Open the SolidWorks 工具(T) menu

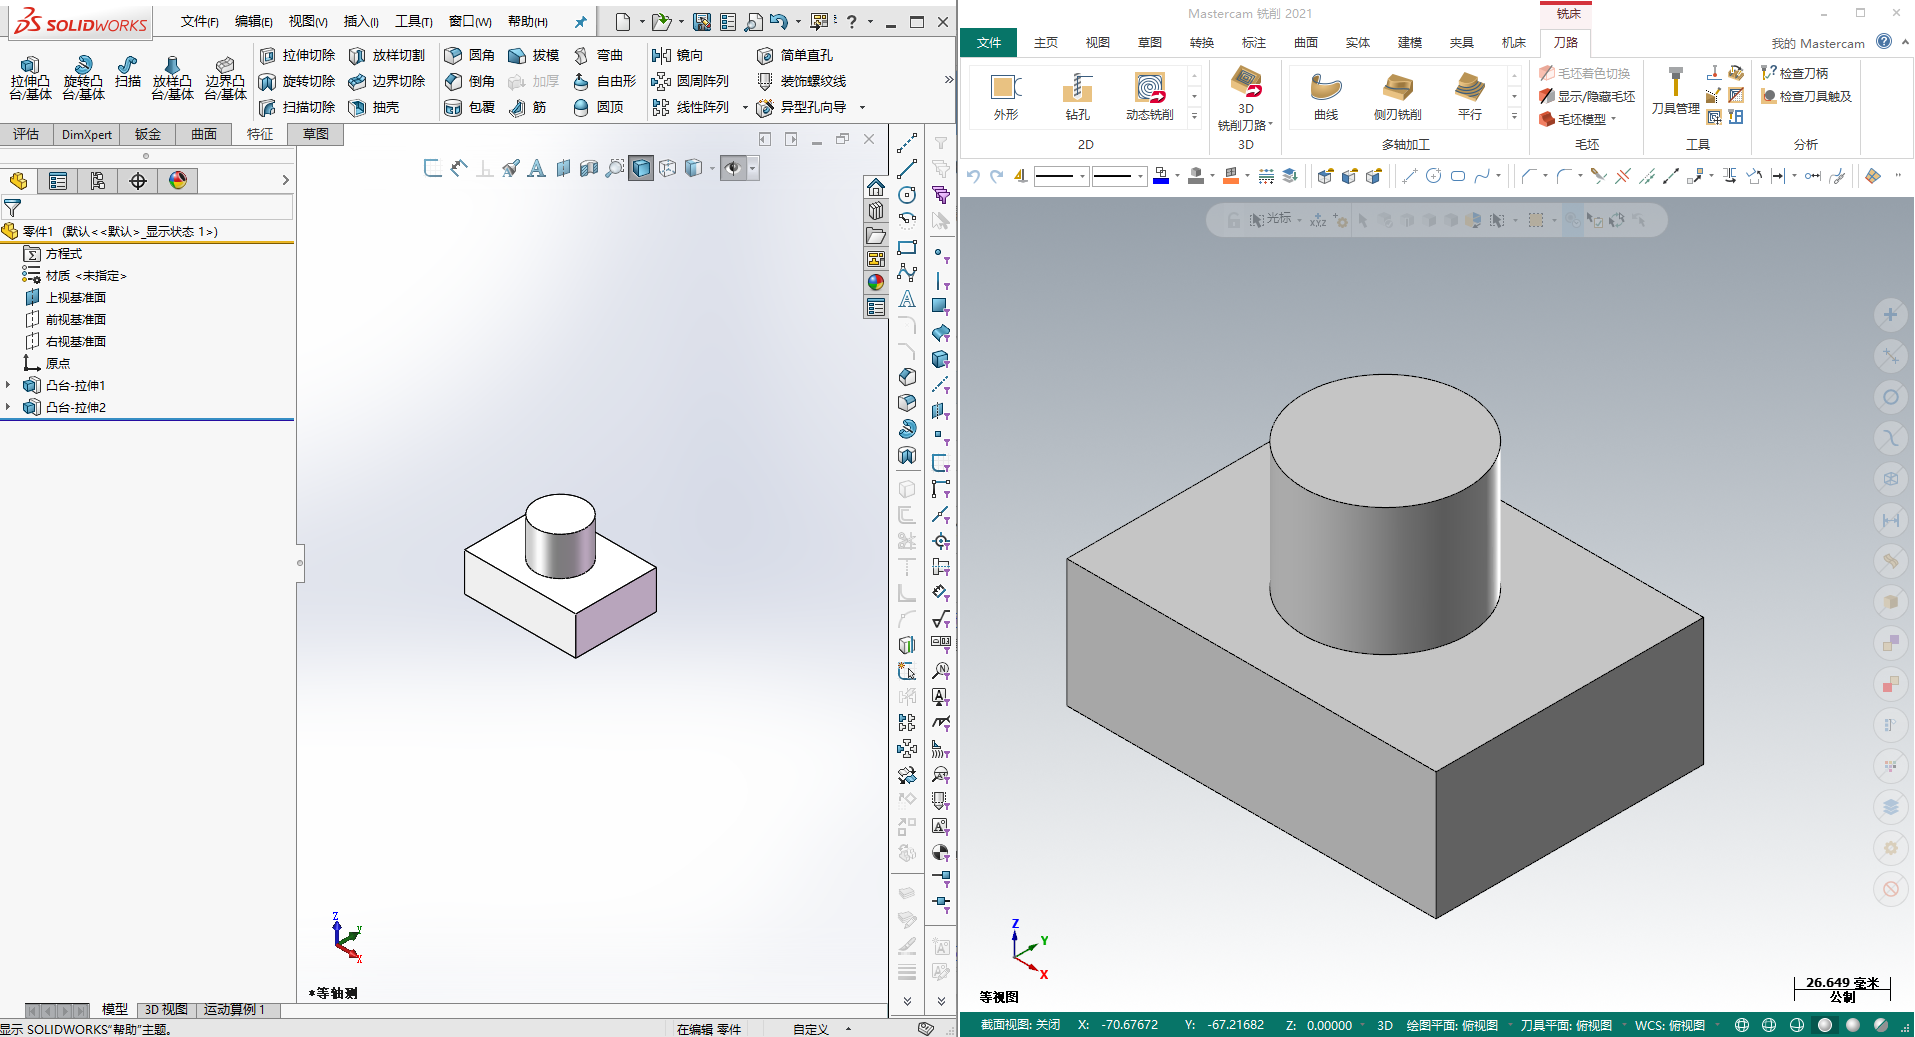414,22
